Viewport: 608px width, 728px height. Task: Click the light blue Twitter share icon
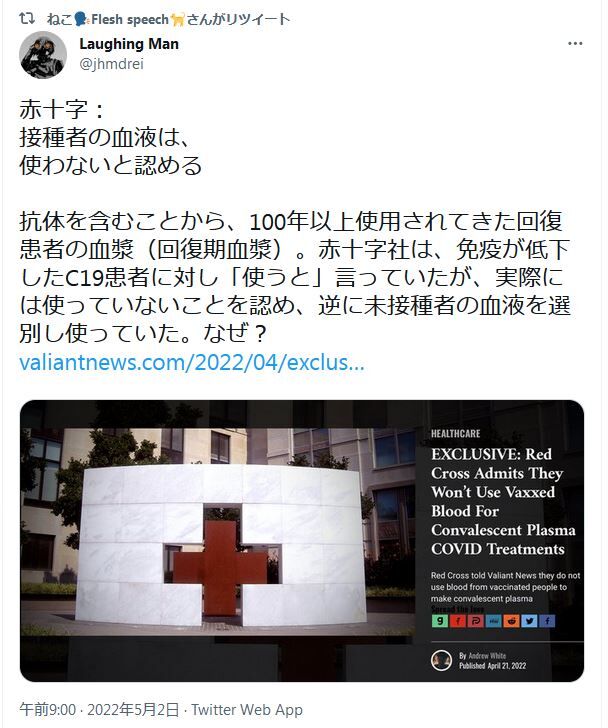tap(529, 621)
